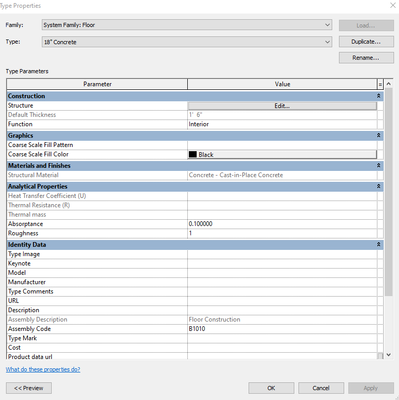Collapse the Materials and Finishes section
The width and height of the screenshot is (399, 400).
pos(379,165)
